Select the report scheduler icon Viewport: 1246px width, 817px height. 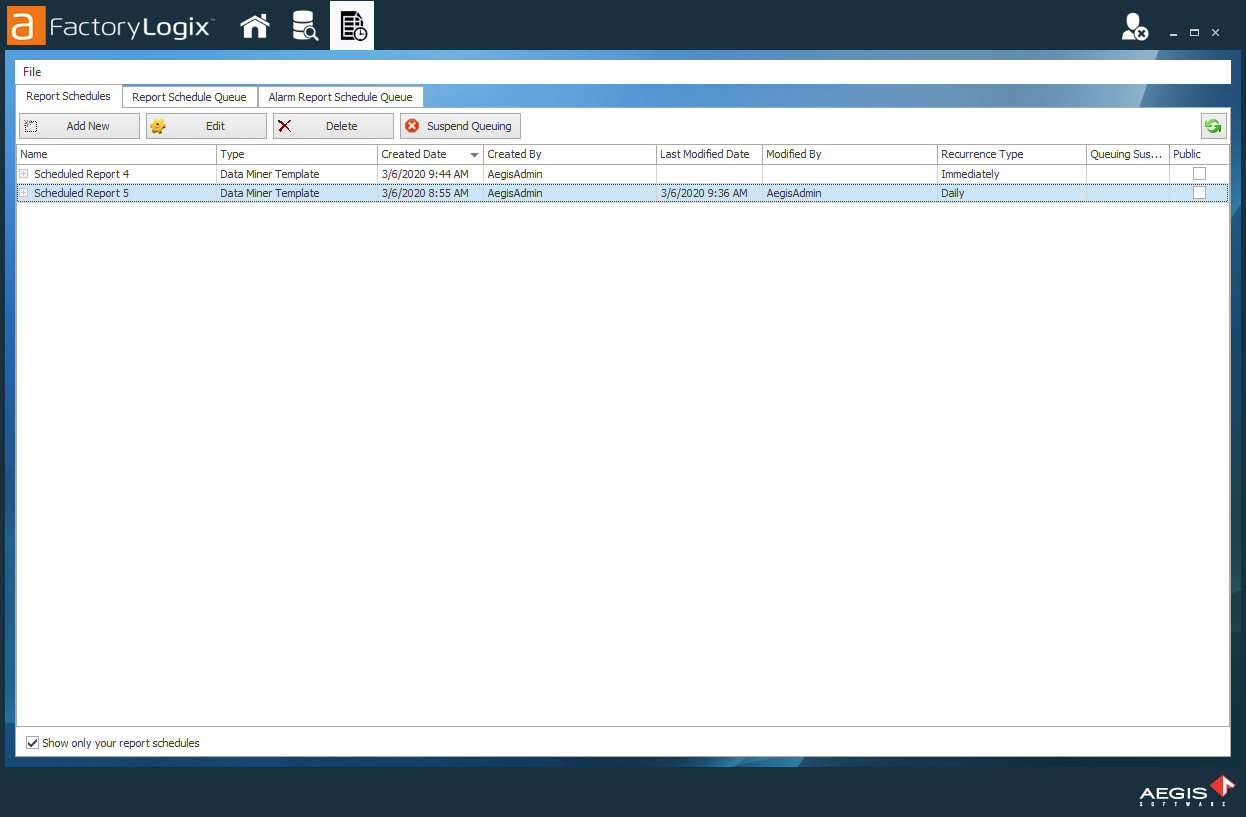[352, 26]
